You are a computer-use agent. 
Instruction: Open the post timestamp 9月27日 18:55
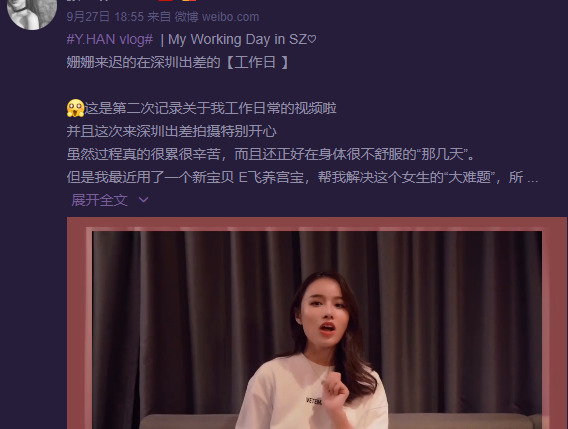click(x=105, y=17)
